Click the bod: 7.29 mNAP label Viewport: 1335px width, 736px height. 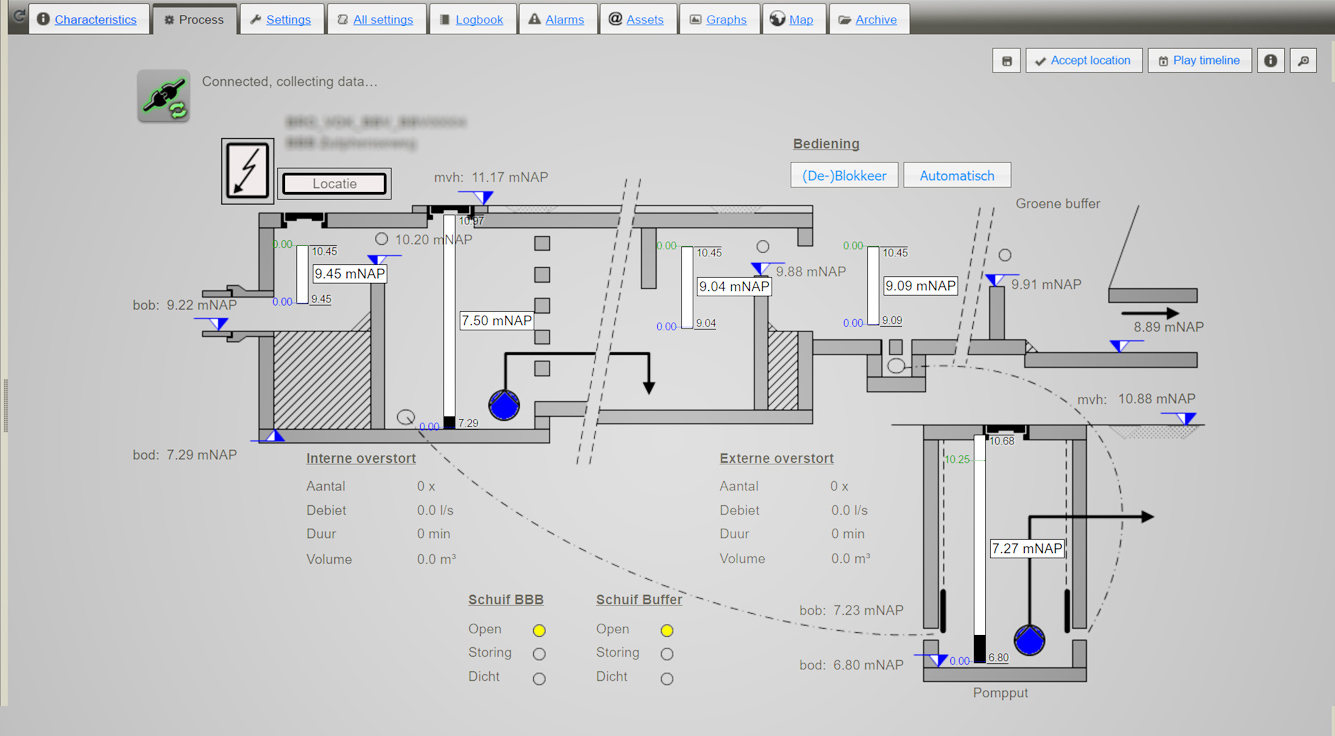(x=185, y=455)
